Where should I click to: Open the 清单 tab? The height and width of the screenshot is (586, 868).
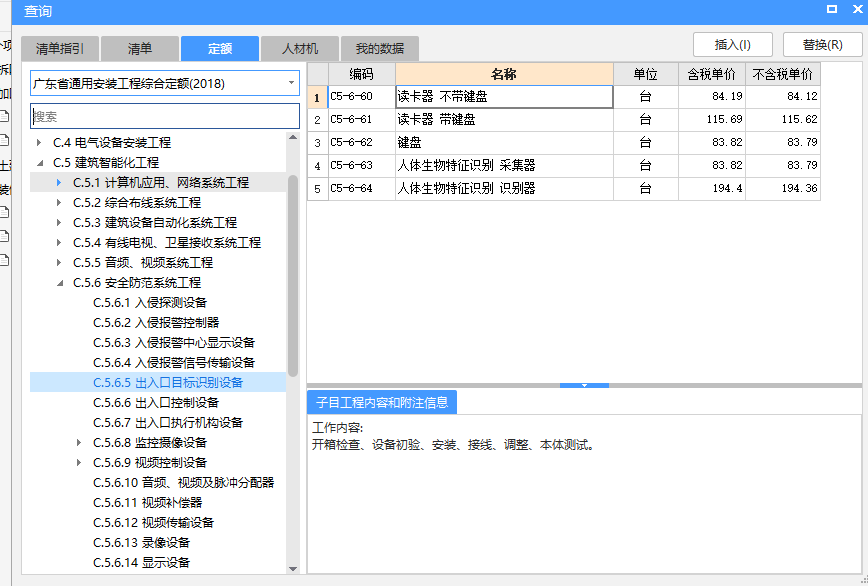coord(140,49)
